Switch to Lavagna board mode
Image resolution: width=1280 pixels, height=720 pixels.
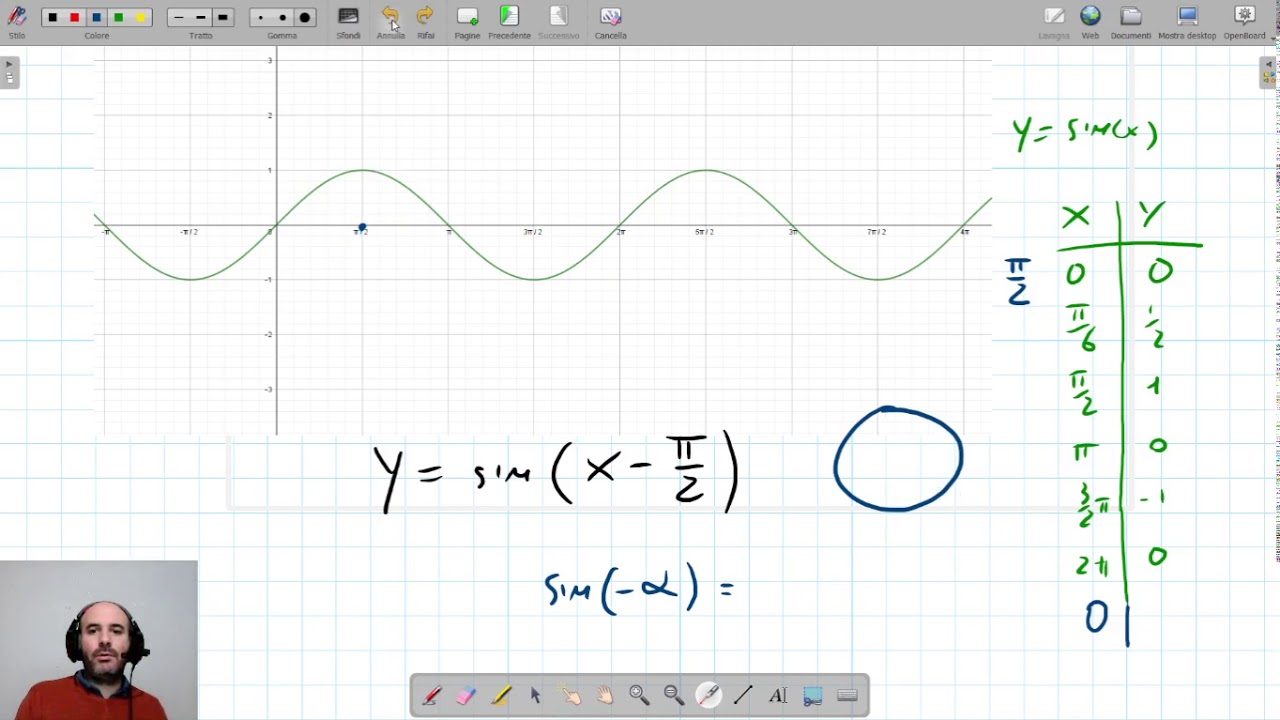pyautogui.click(x=1054, y=22)
